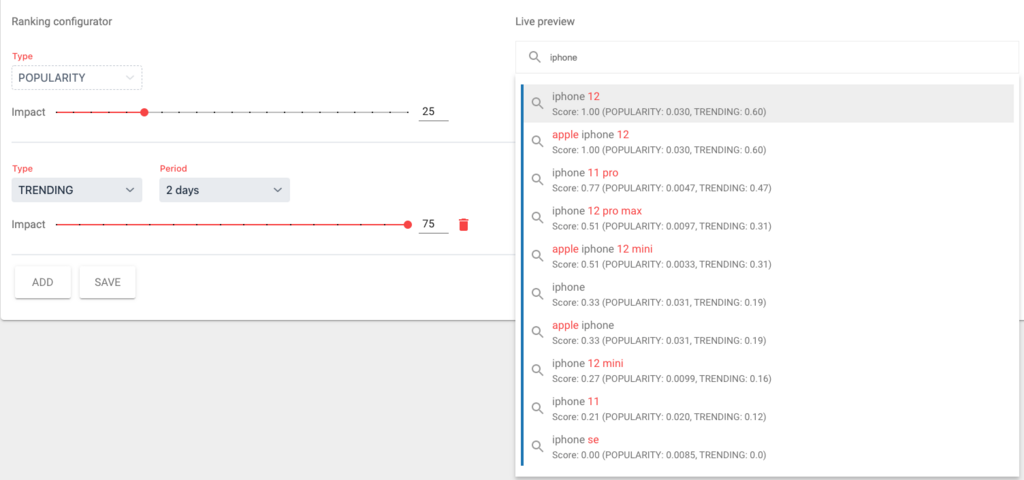Click the SAVE button
1024x480 pixels.
click(108, 282)
